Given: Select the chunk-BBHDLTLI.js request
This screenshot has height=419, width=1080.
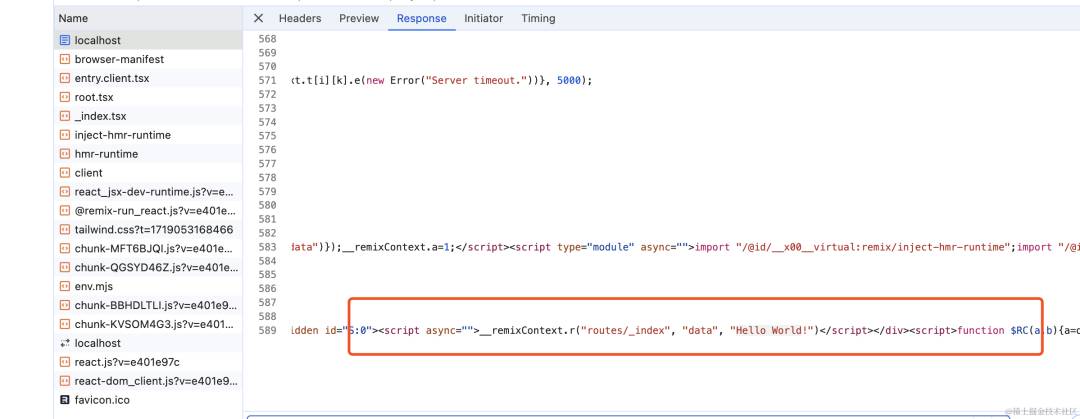Looking at the screenshot, I should [148, 305].
